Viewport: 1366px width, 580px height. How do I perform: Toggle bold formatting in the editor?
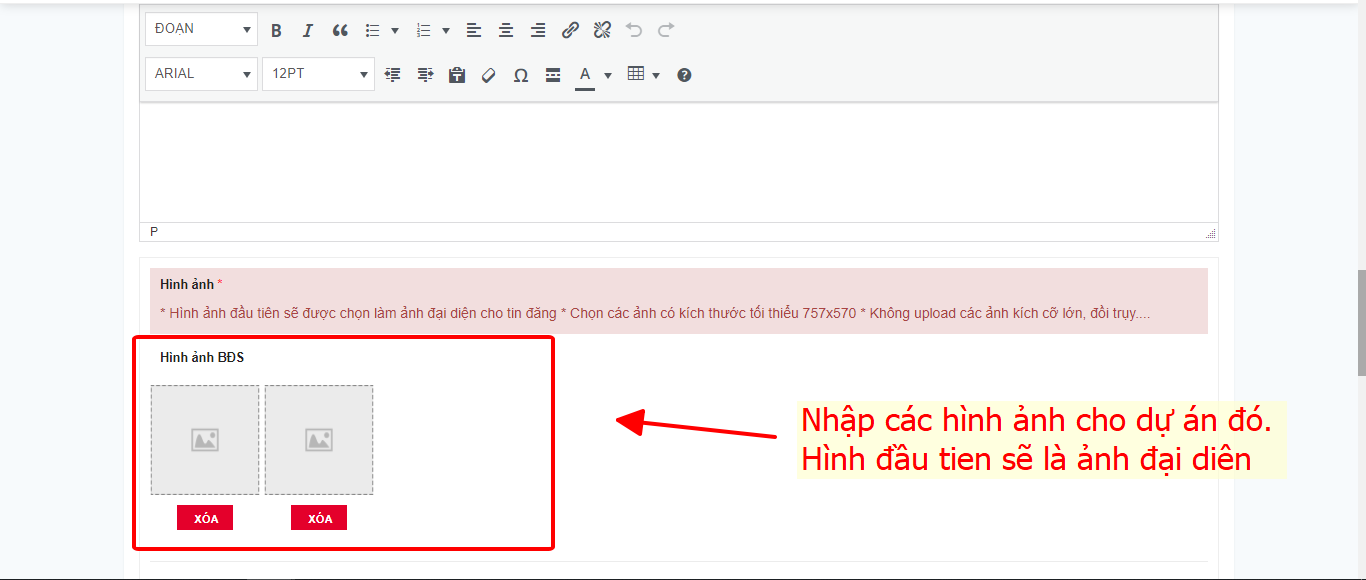(277, 31)
